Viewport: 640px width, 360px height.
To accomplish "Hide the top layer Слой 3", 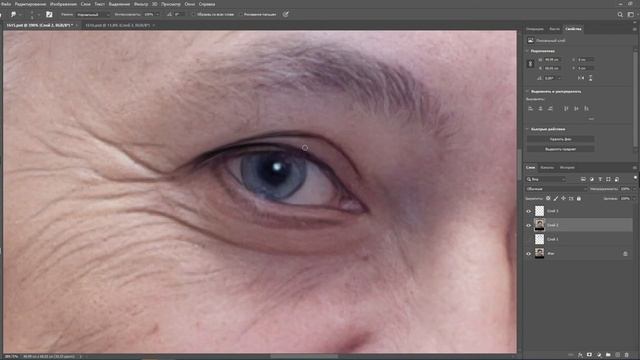I will tap(529, 211).
